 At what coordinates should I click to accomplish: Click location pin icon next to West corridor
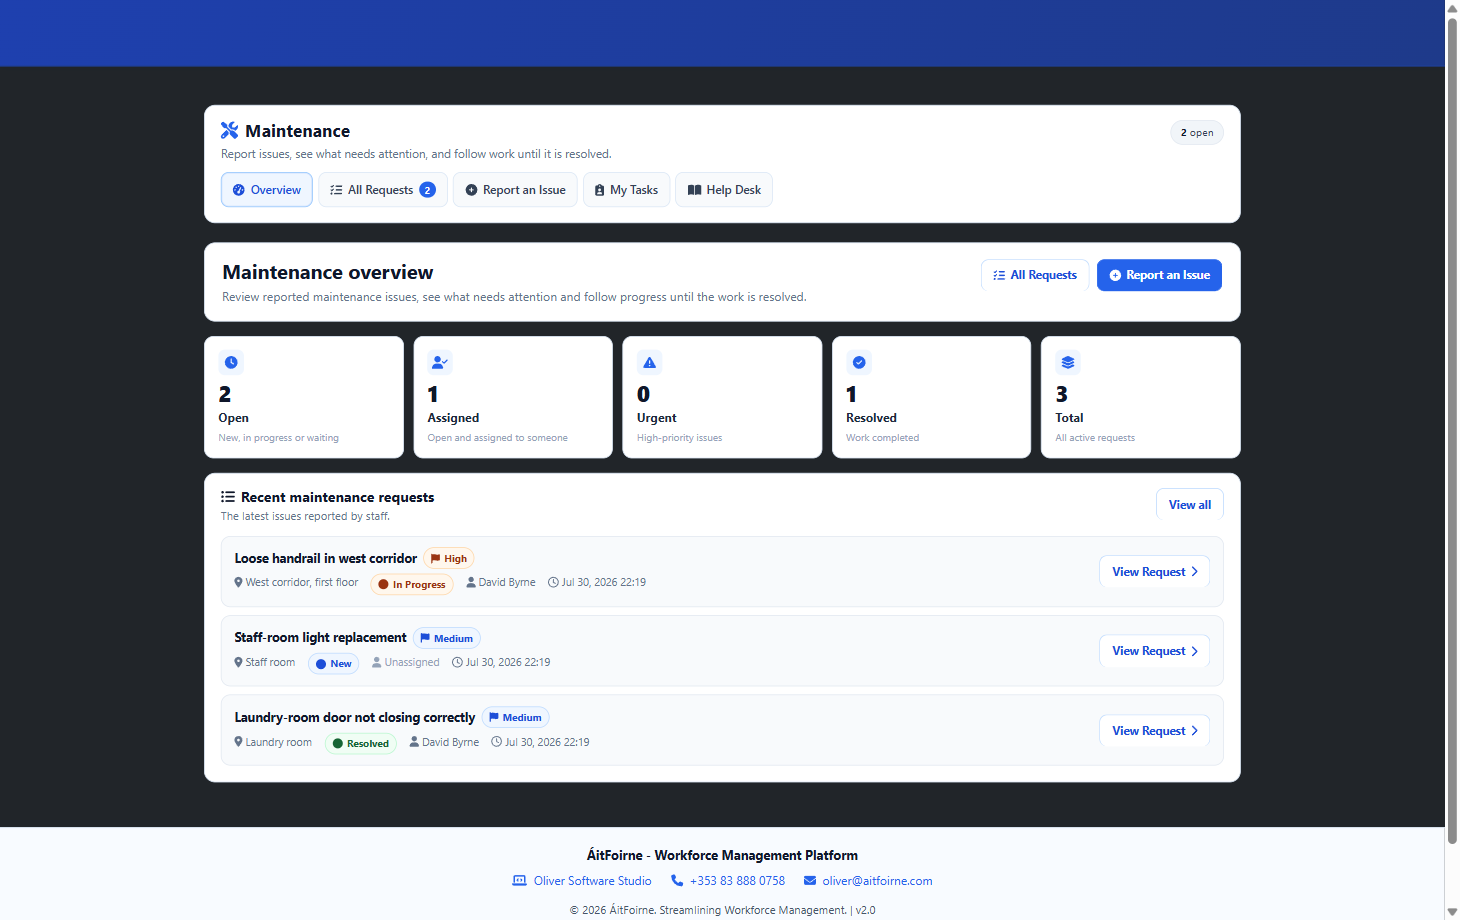(238, 582)
